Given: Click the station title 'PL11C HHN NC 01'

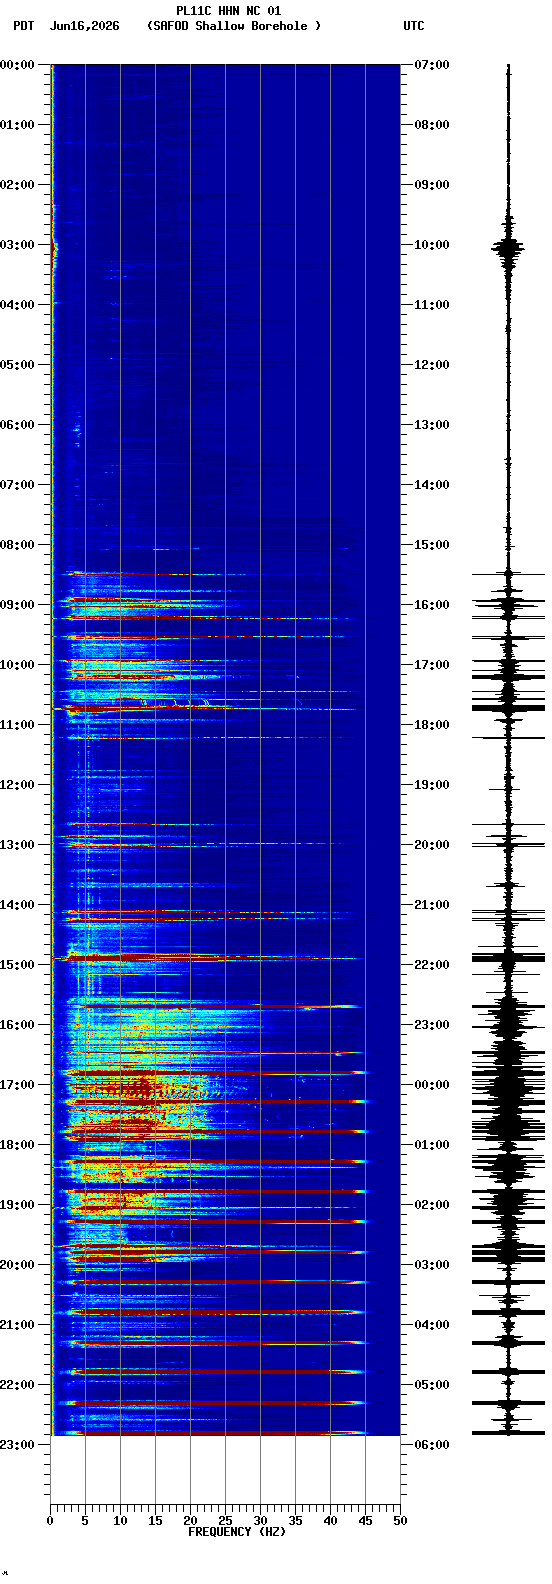Looking at the screenshot, I should point(228,11).
